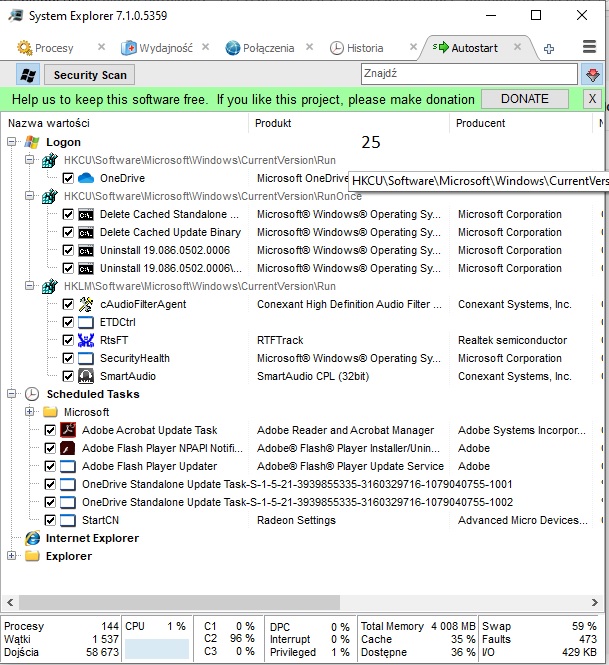The height and width of the screenshot is (665, 609).
Task: Click the Historia clock tab icon
Action: [x=337, y=48]
